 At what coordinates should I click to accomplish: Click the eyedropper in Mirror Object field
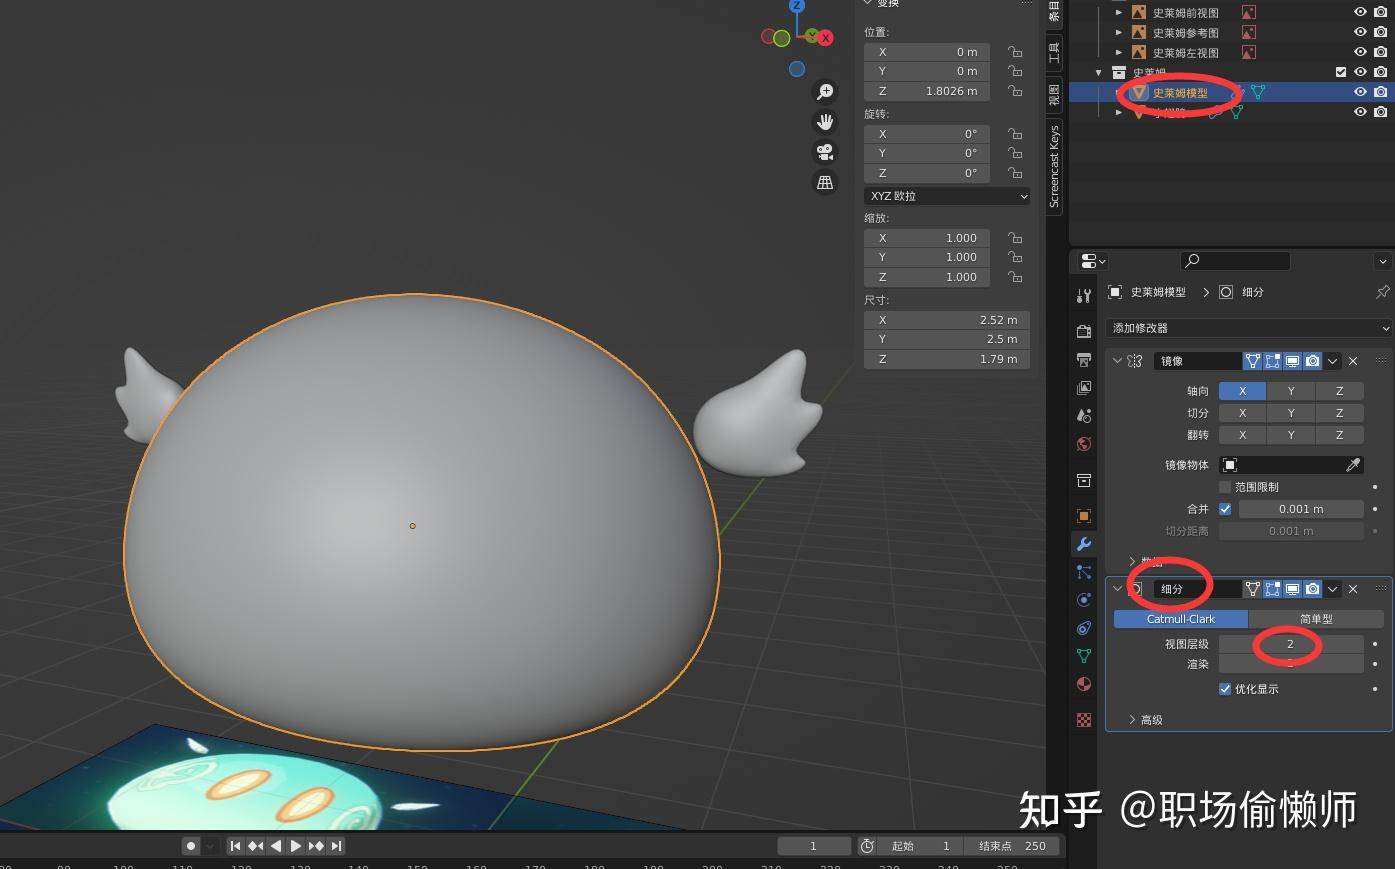tap(1353, 465)
